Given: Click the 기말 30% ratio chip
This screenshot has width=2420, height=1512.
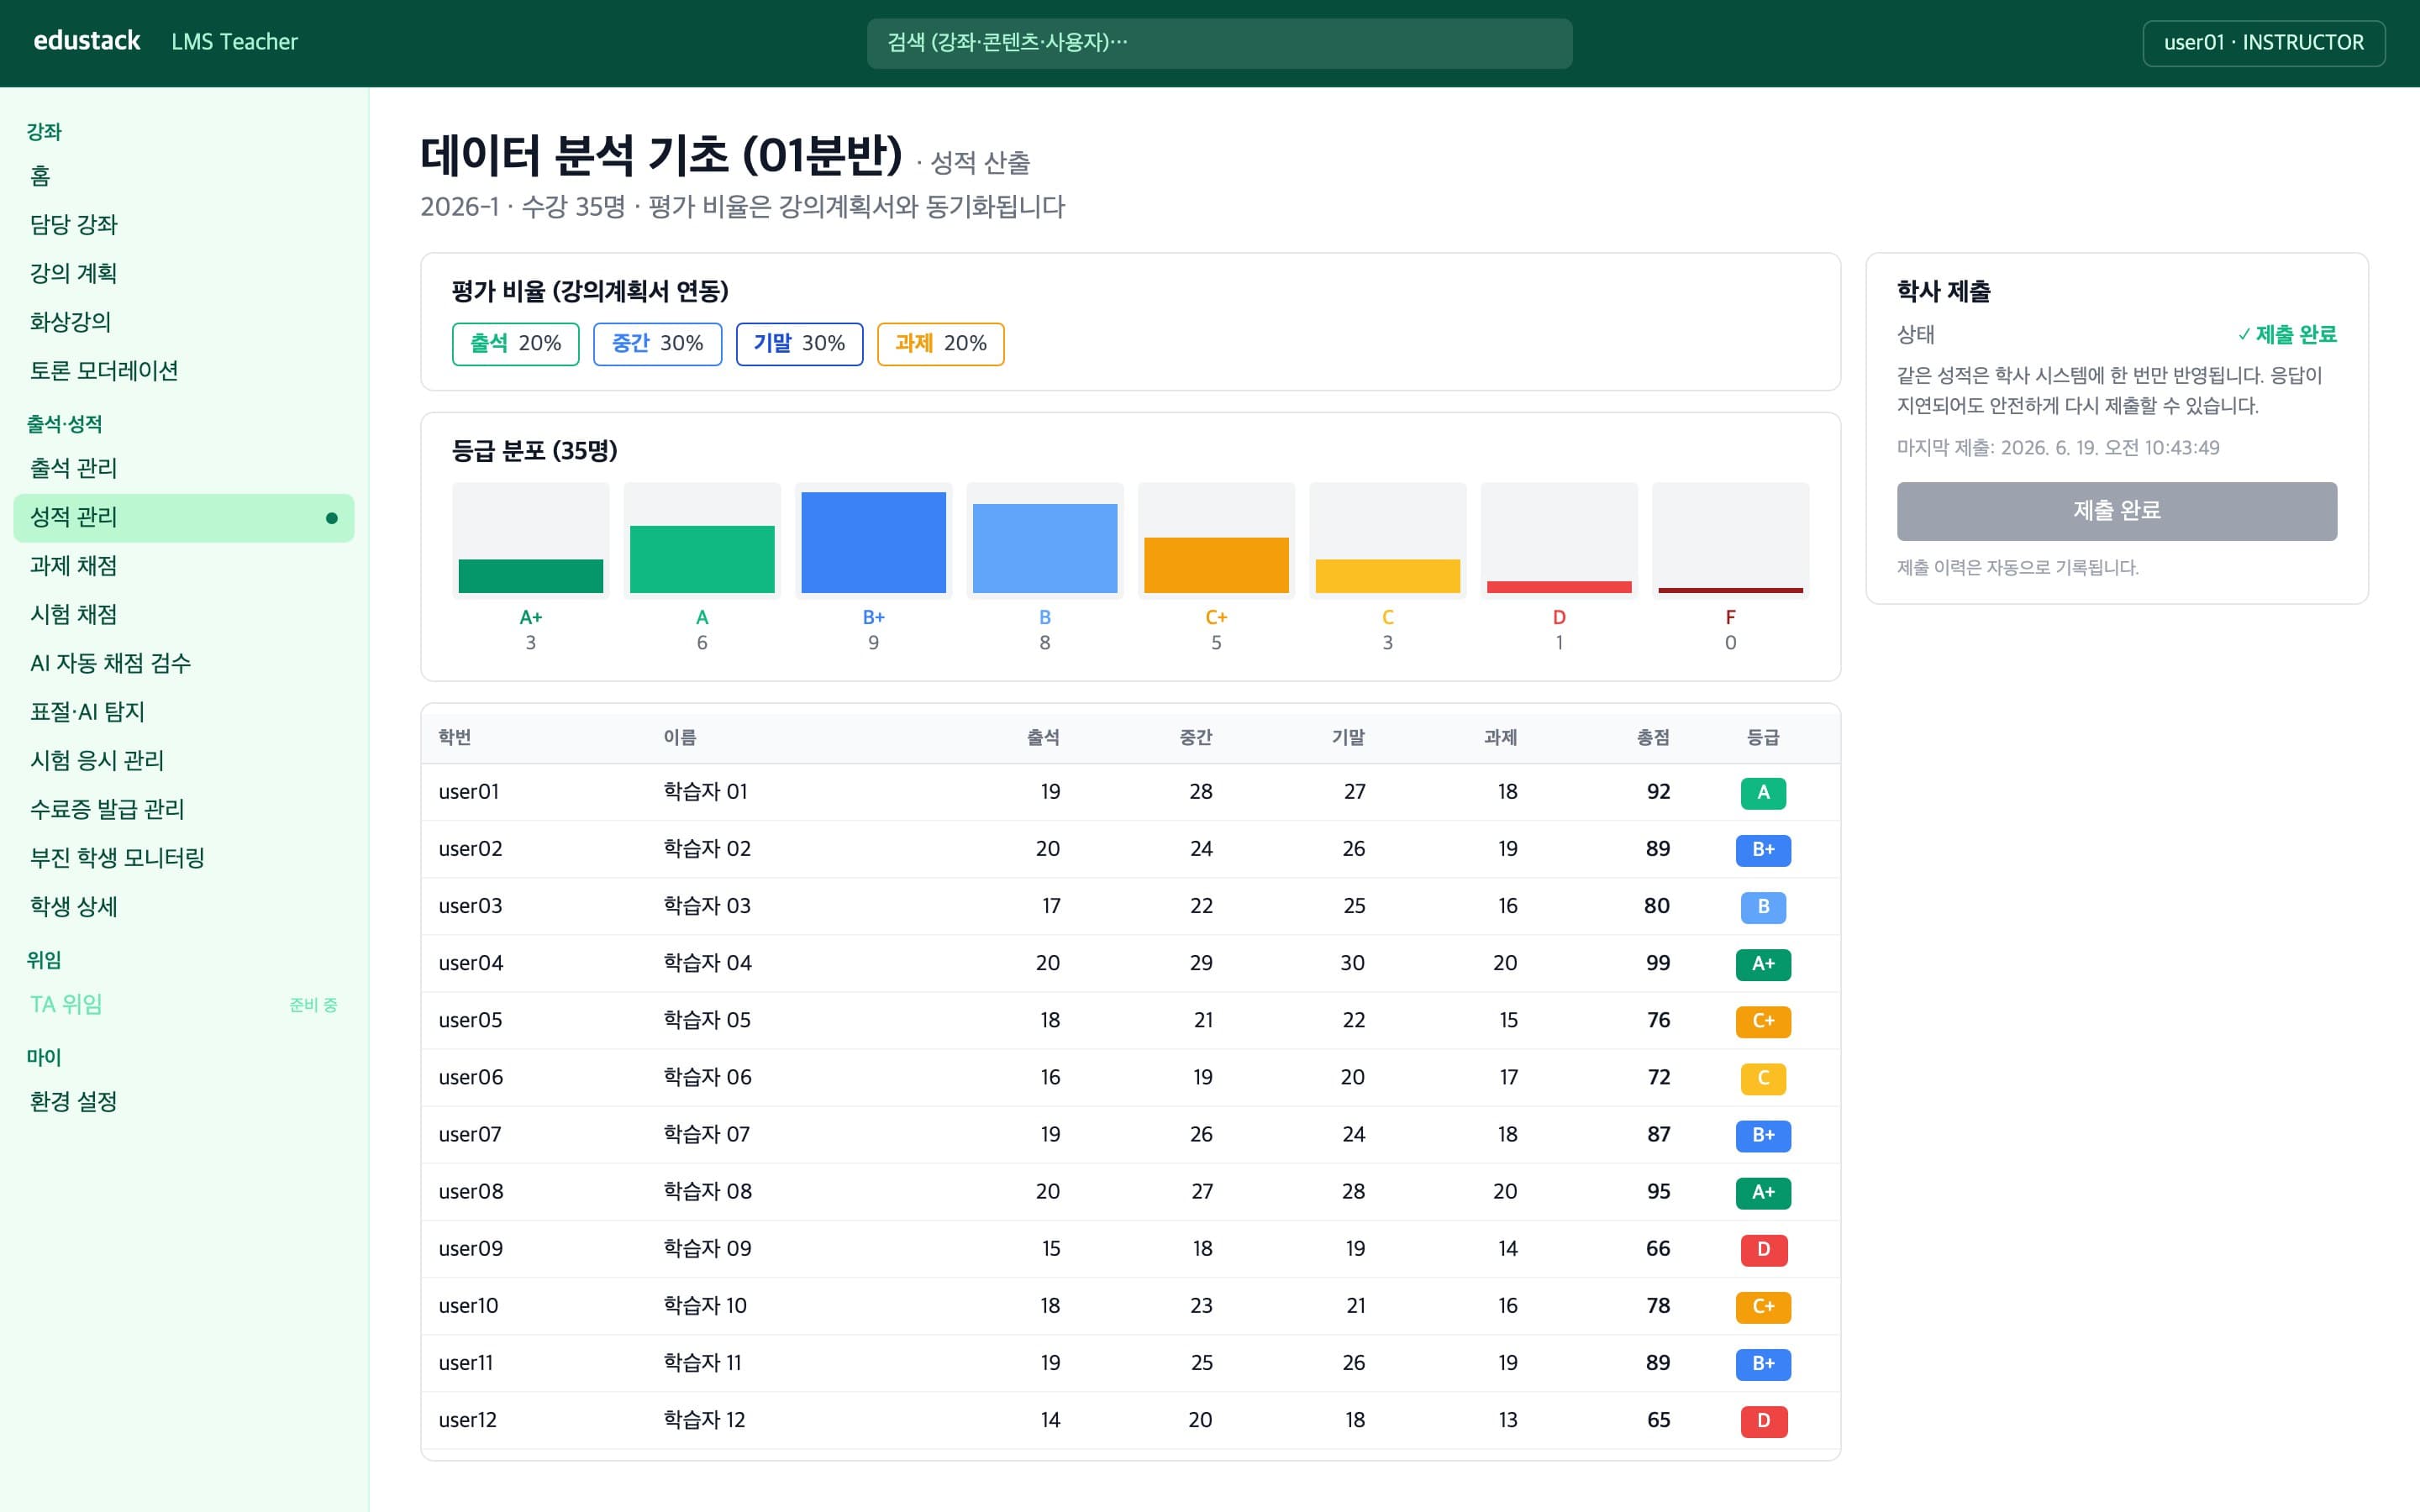Looking at the screenshot, I should click(800, 344).
